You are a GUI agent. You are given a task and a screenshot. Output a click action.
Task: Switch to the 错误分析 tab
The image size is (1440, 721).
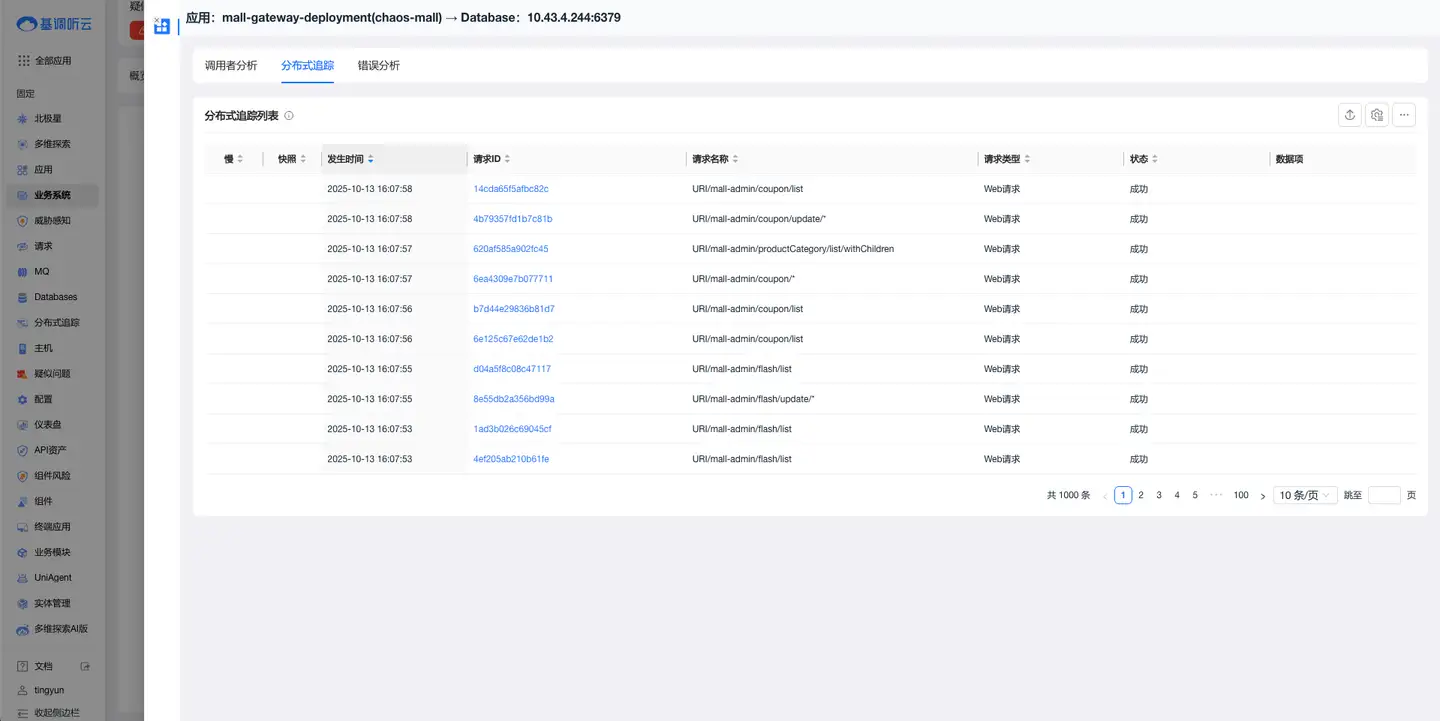point(379,65)
